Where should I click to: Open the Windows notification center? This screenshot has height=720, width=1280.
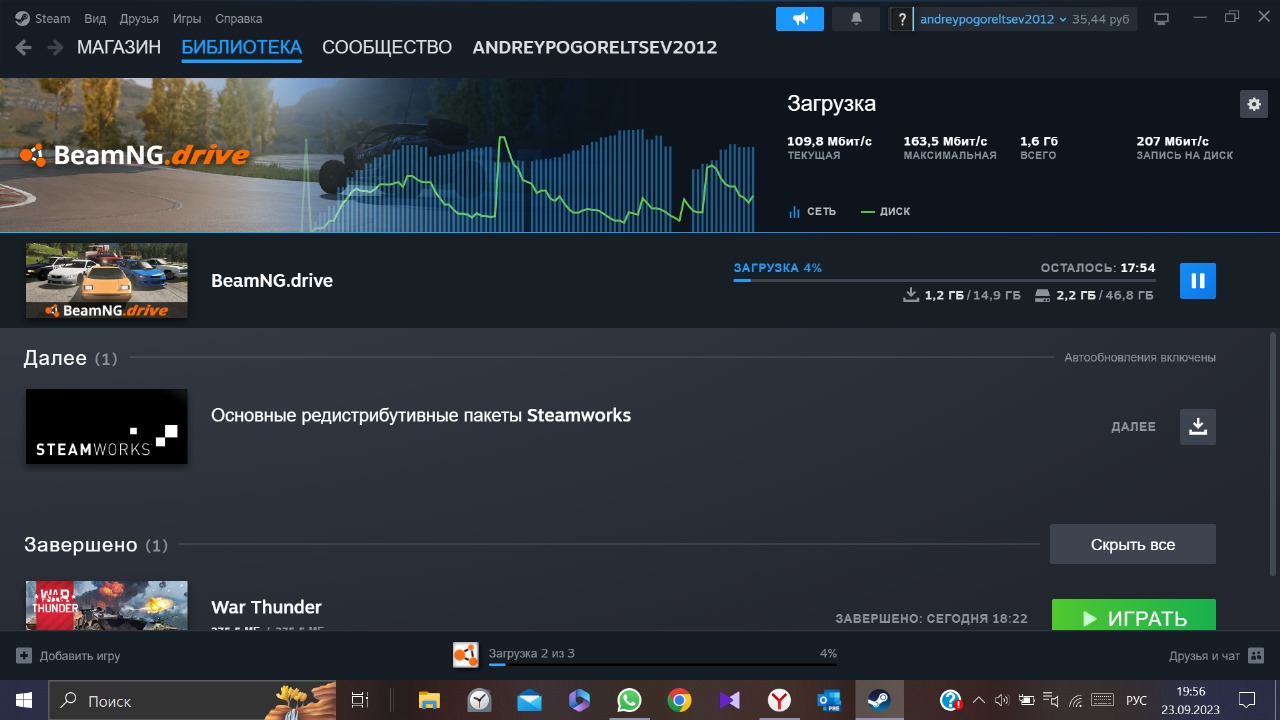[1247, 700]
